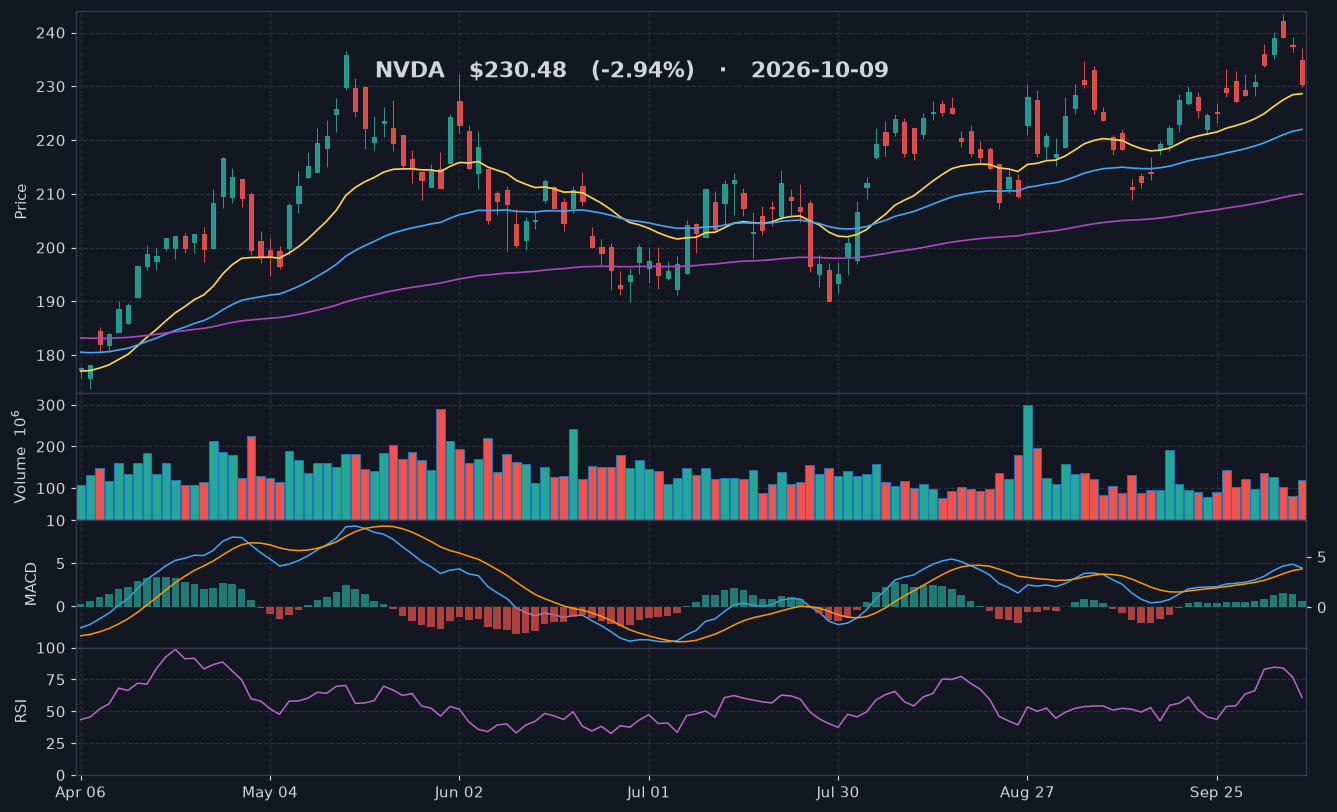Click the tall red volume bar before Jun 02
The height and width of the screenshot is (812, 1337).
(441, 464)
